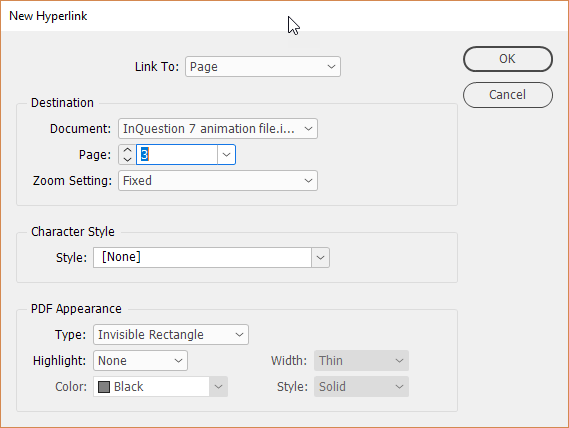Increase page number with up stepper arrow
569x428 pixels.
coord(127,150)
